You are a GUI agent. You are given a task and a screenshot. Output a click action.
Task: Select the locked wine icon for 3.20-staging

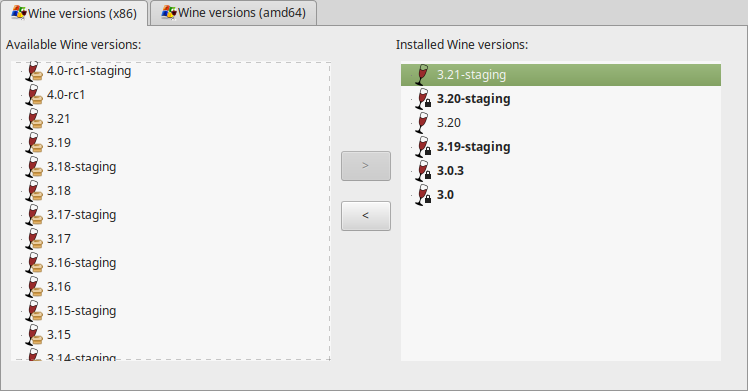pos(423,99)
